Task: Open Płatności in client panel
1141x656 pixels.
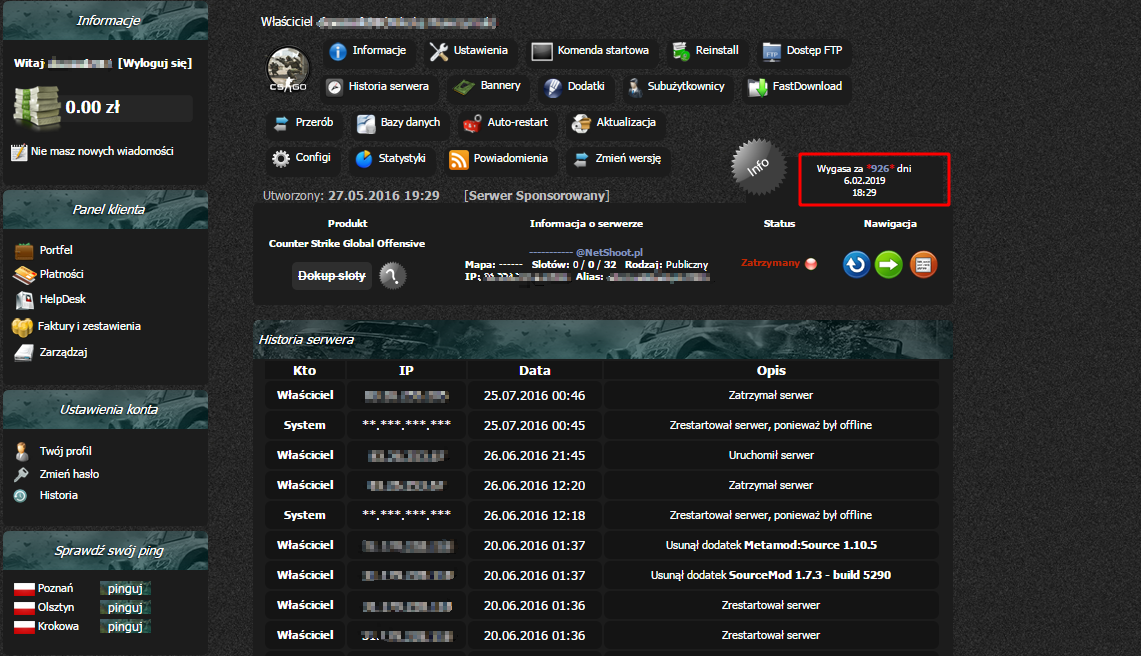Action: tap(61, 274)
